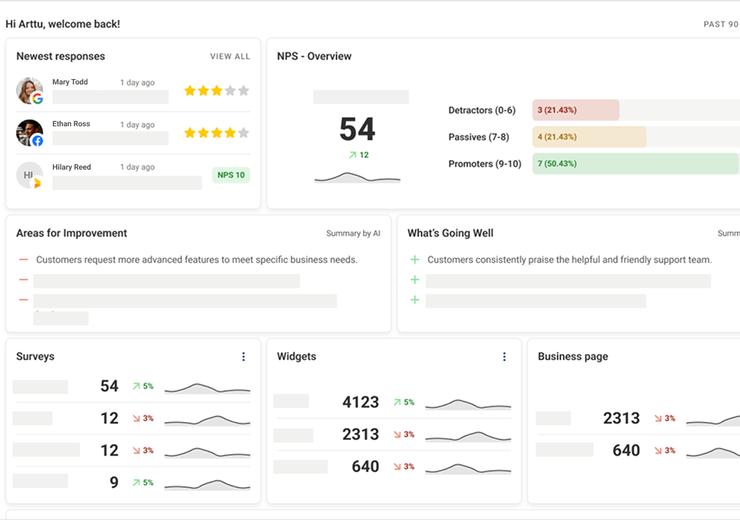Viewport: 740px width, 520px height.
Task: Open the Widgets card three-dot menu
Action: click(x=504, y=357)
